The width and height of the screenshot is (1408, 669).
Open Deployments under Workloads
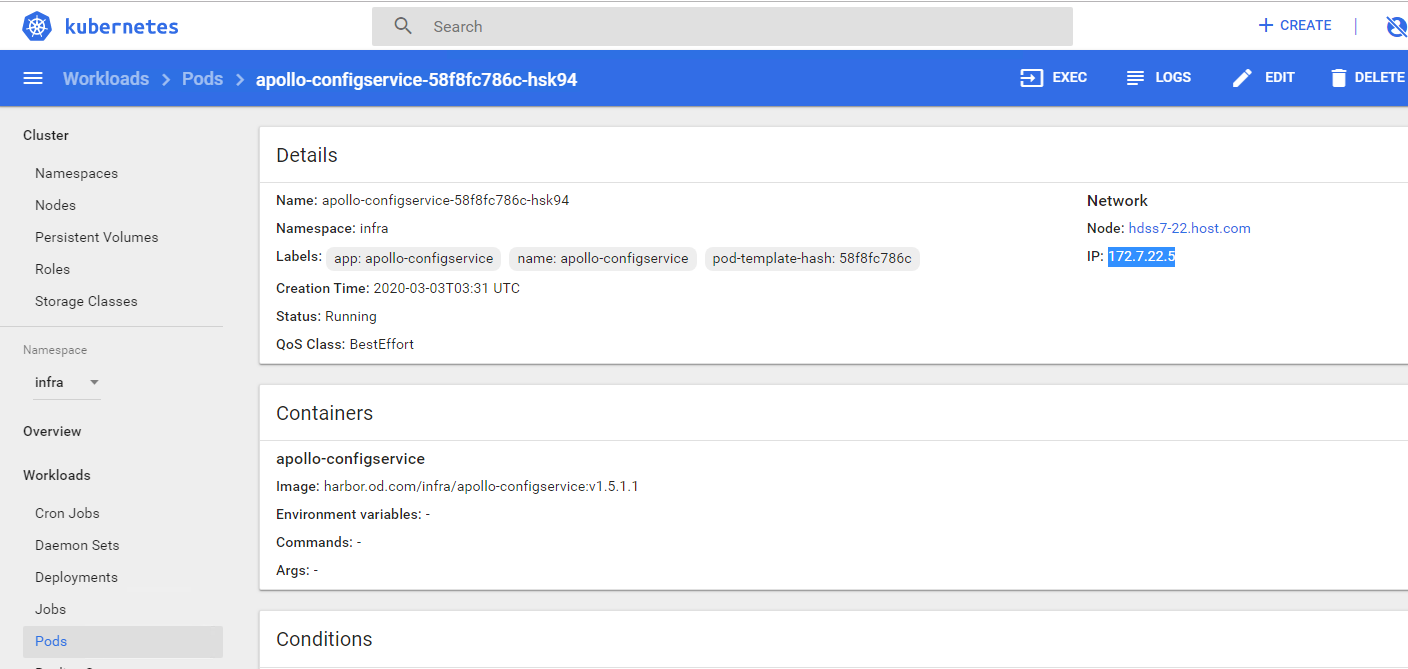(76, 577)
